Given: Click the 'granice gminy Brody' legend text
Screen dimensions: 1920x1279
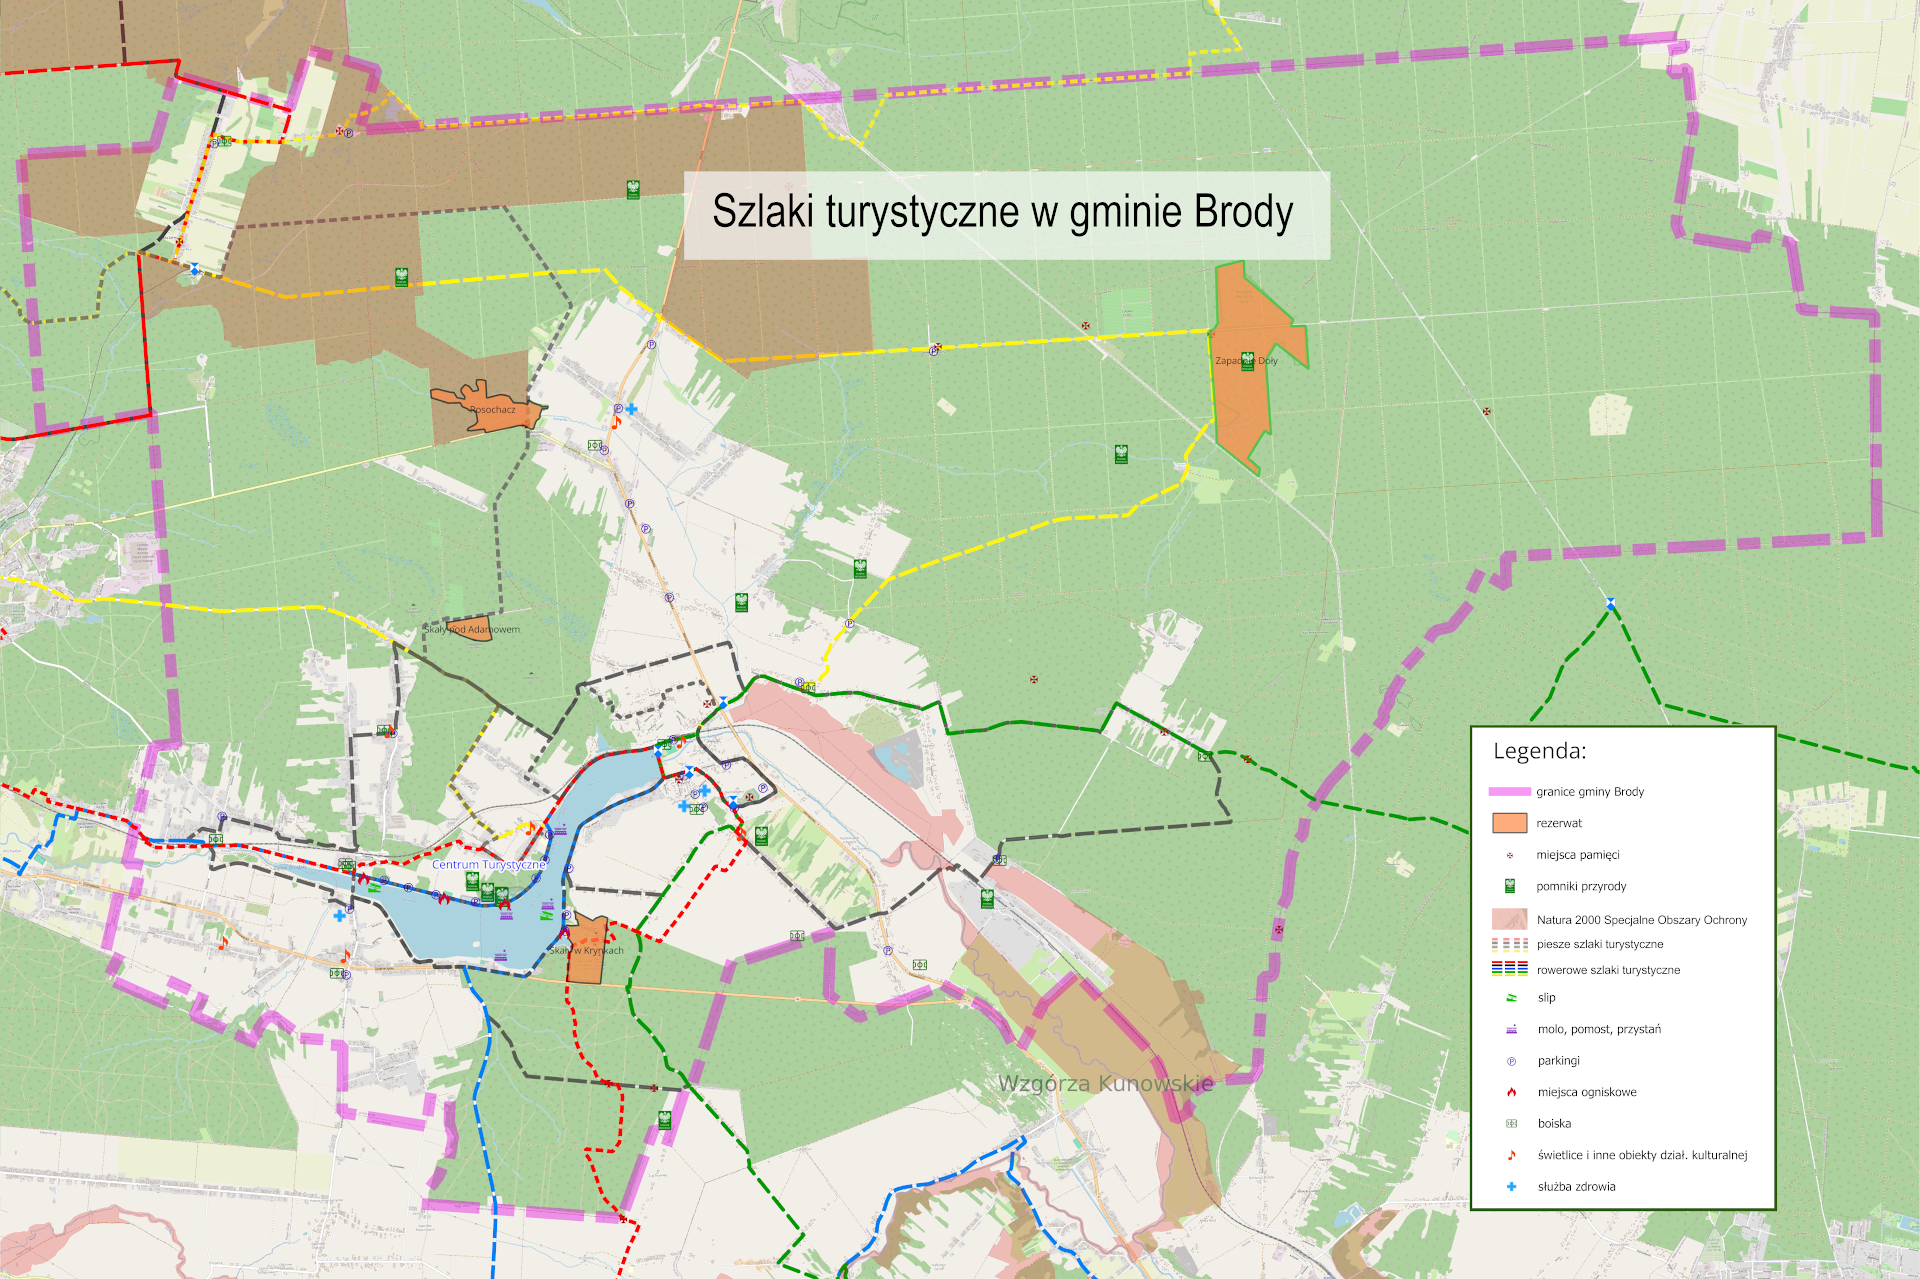Looking at the screenshot, I should click(1590, 792).
